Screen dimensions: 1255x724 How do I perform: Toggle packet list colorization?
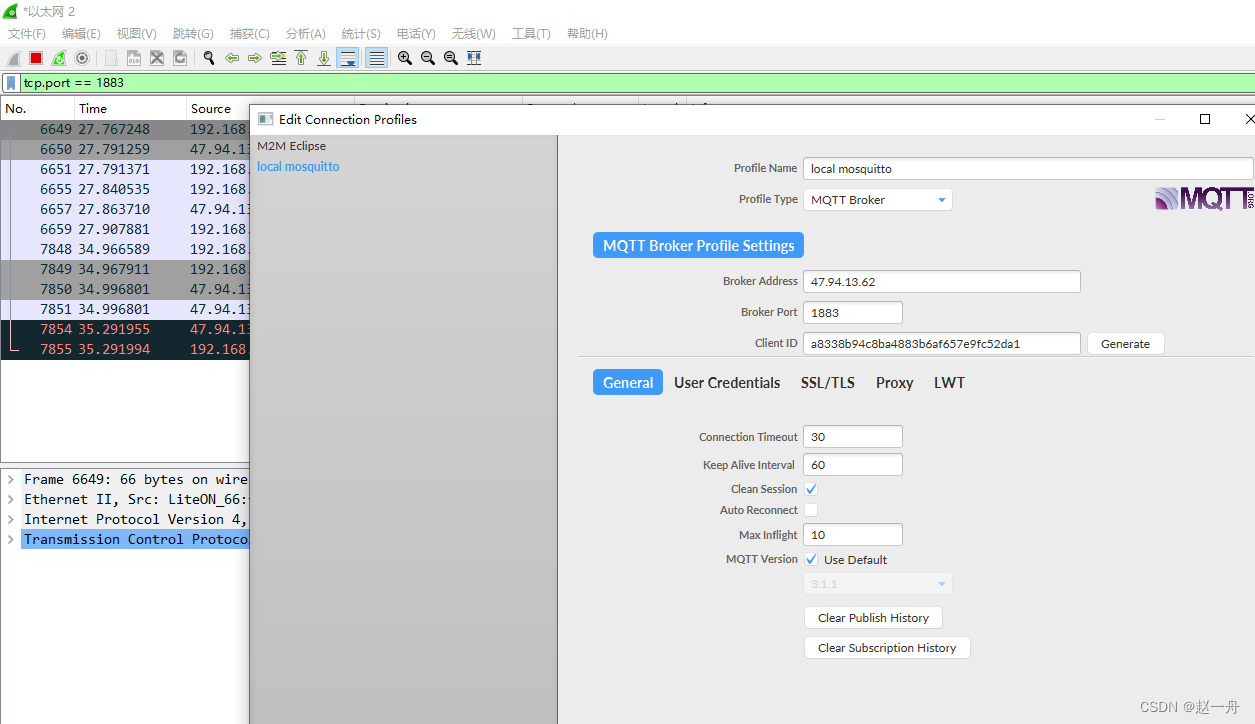[376, 58]
